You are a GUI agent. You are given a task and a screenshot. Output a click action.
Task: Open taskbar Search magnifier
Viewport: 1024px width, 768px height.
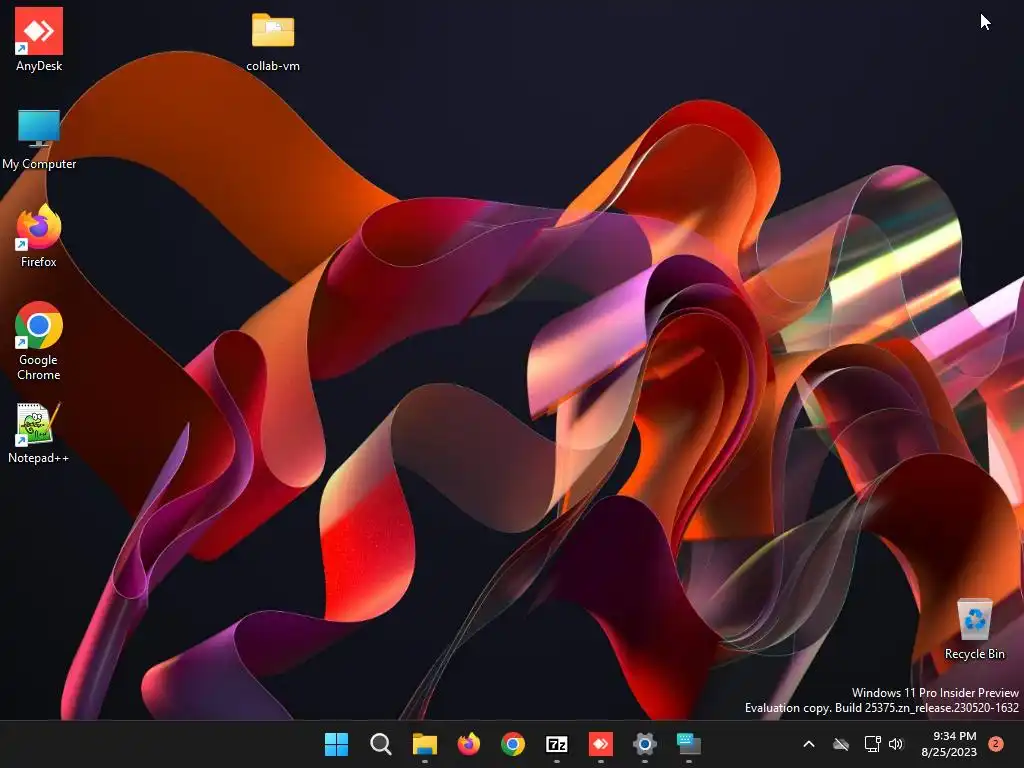click(381, 744)
